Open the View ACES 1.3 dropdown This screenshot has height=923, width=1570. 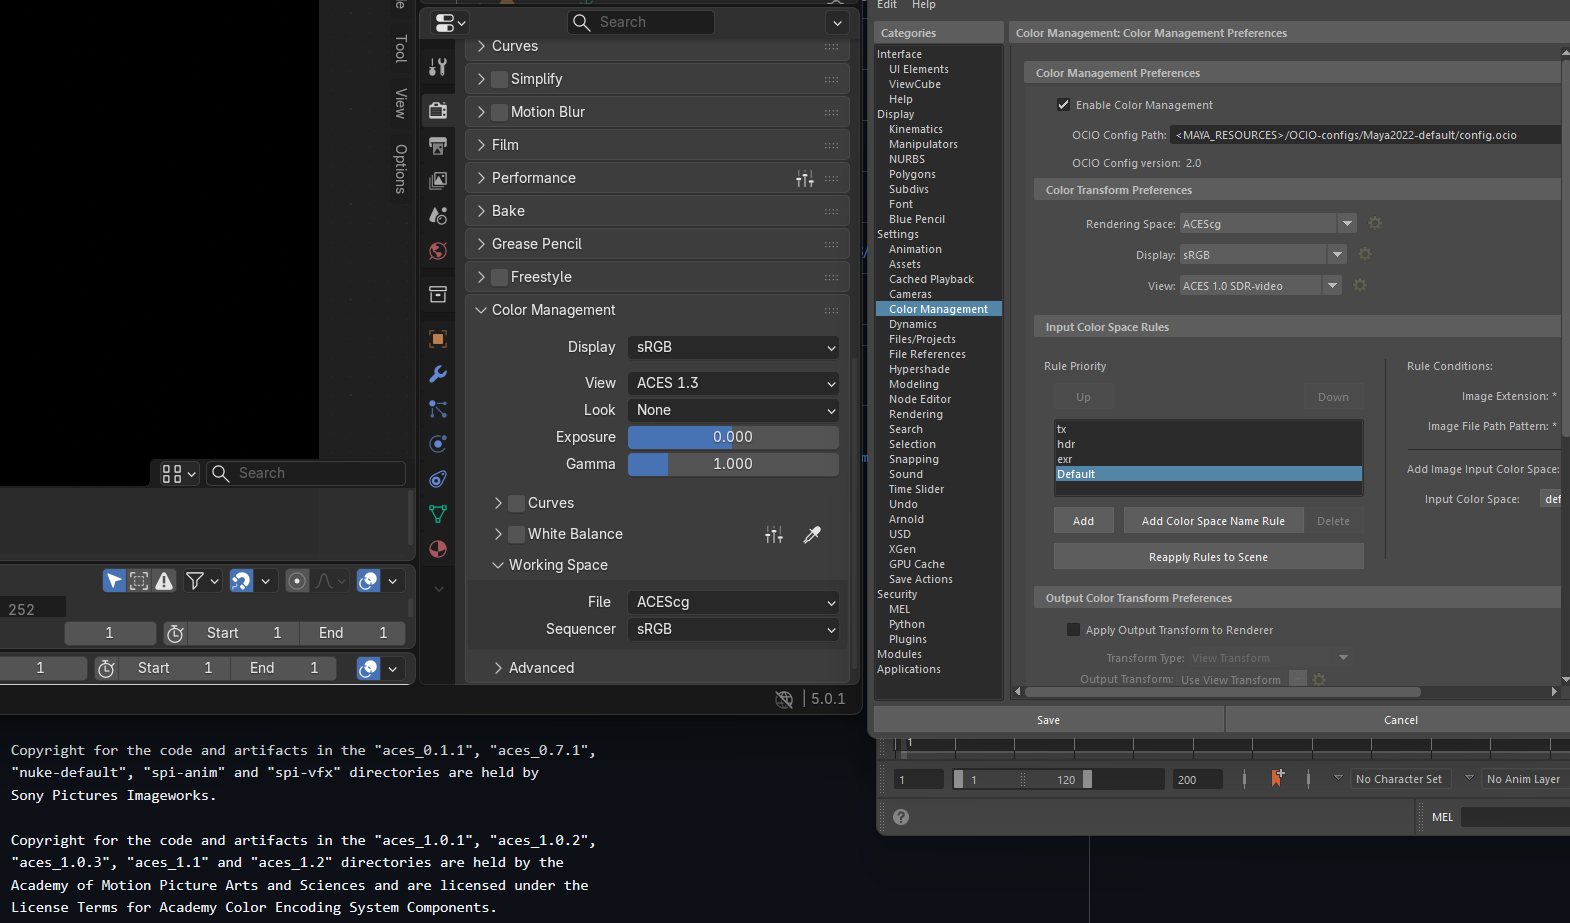pos(732,383)
